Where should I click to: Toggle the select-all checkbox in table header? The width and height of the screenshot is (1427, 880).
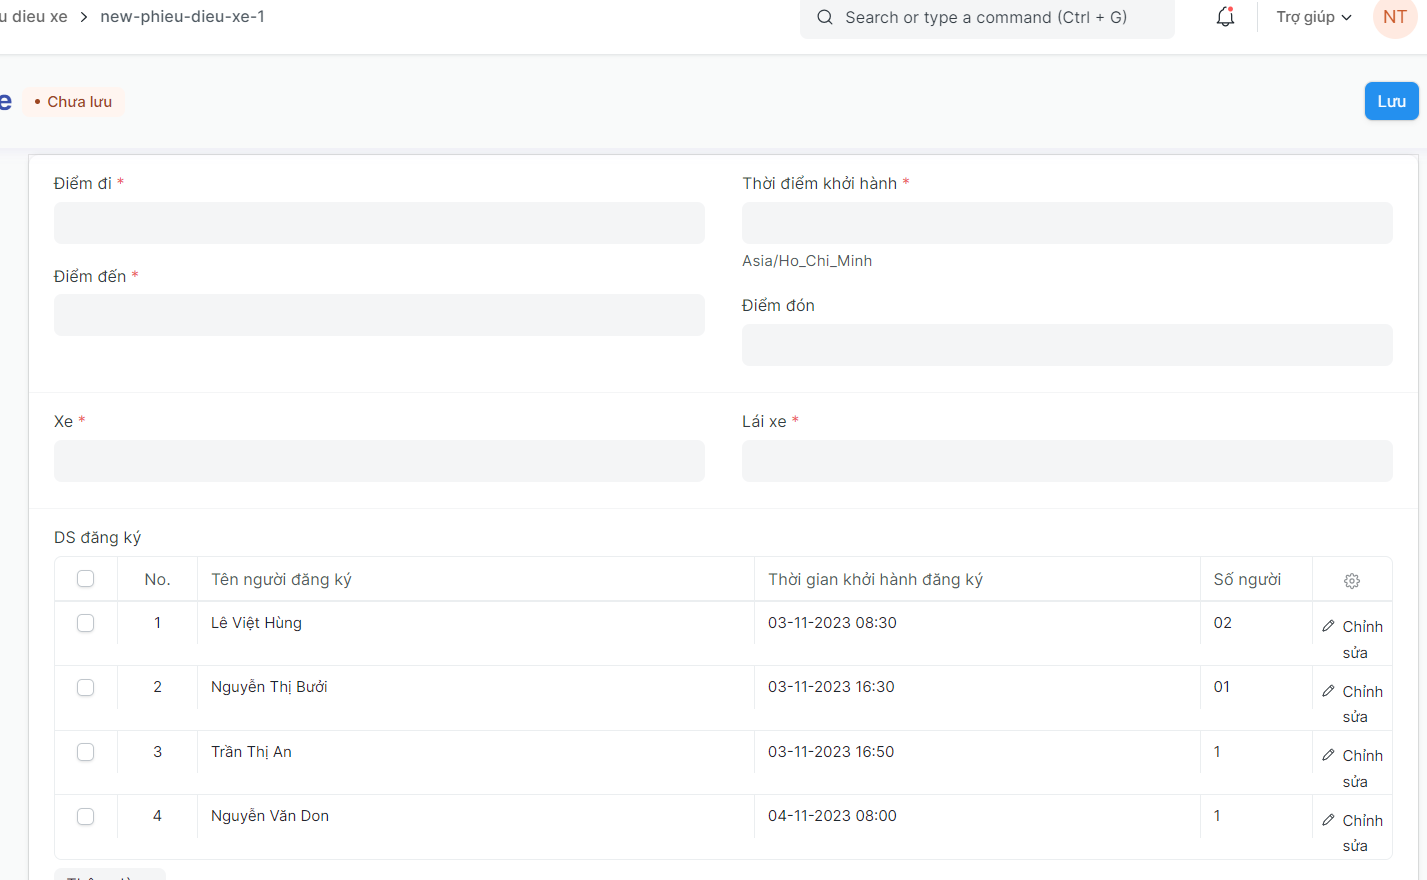pos(86,579)
